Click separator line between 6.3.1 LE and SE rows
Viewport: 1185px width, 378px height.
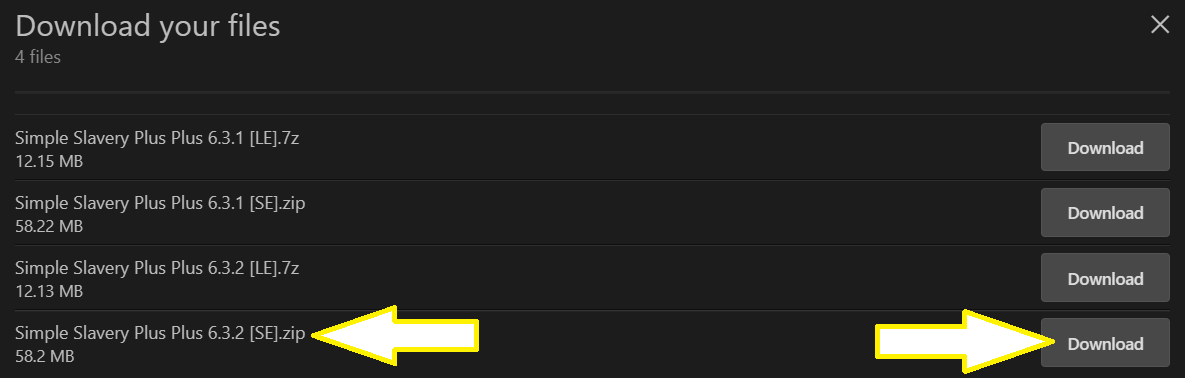point(592,180)
